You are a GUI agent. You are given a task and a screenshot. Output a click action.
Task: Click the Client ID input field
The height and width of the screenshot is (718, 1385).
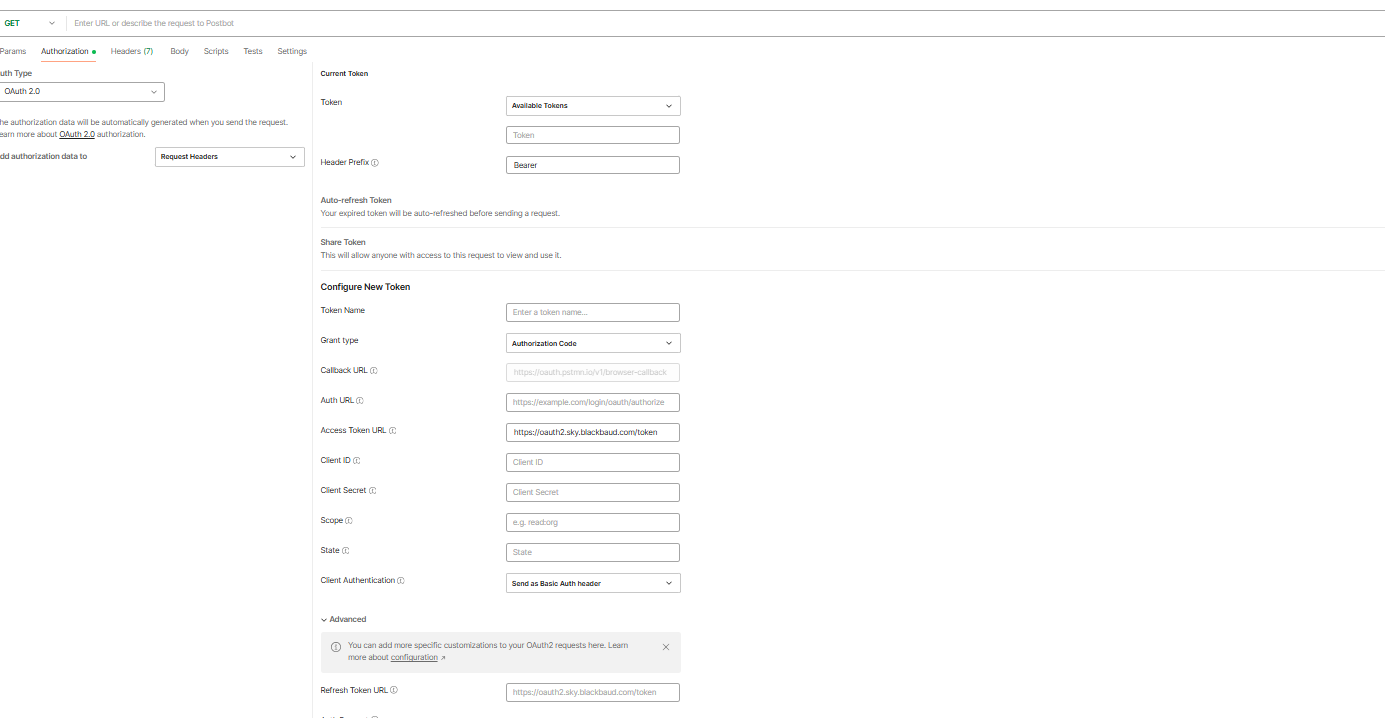point(593,462)
